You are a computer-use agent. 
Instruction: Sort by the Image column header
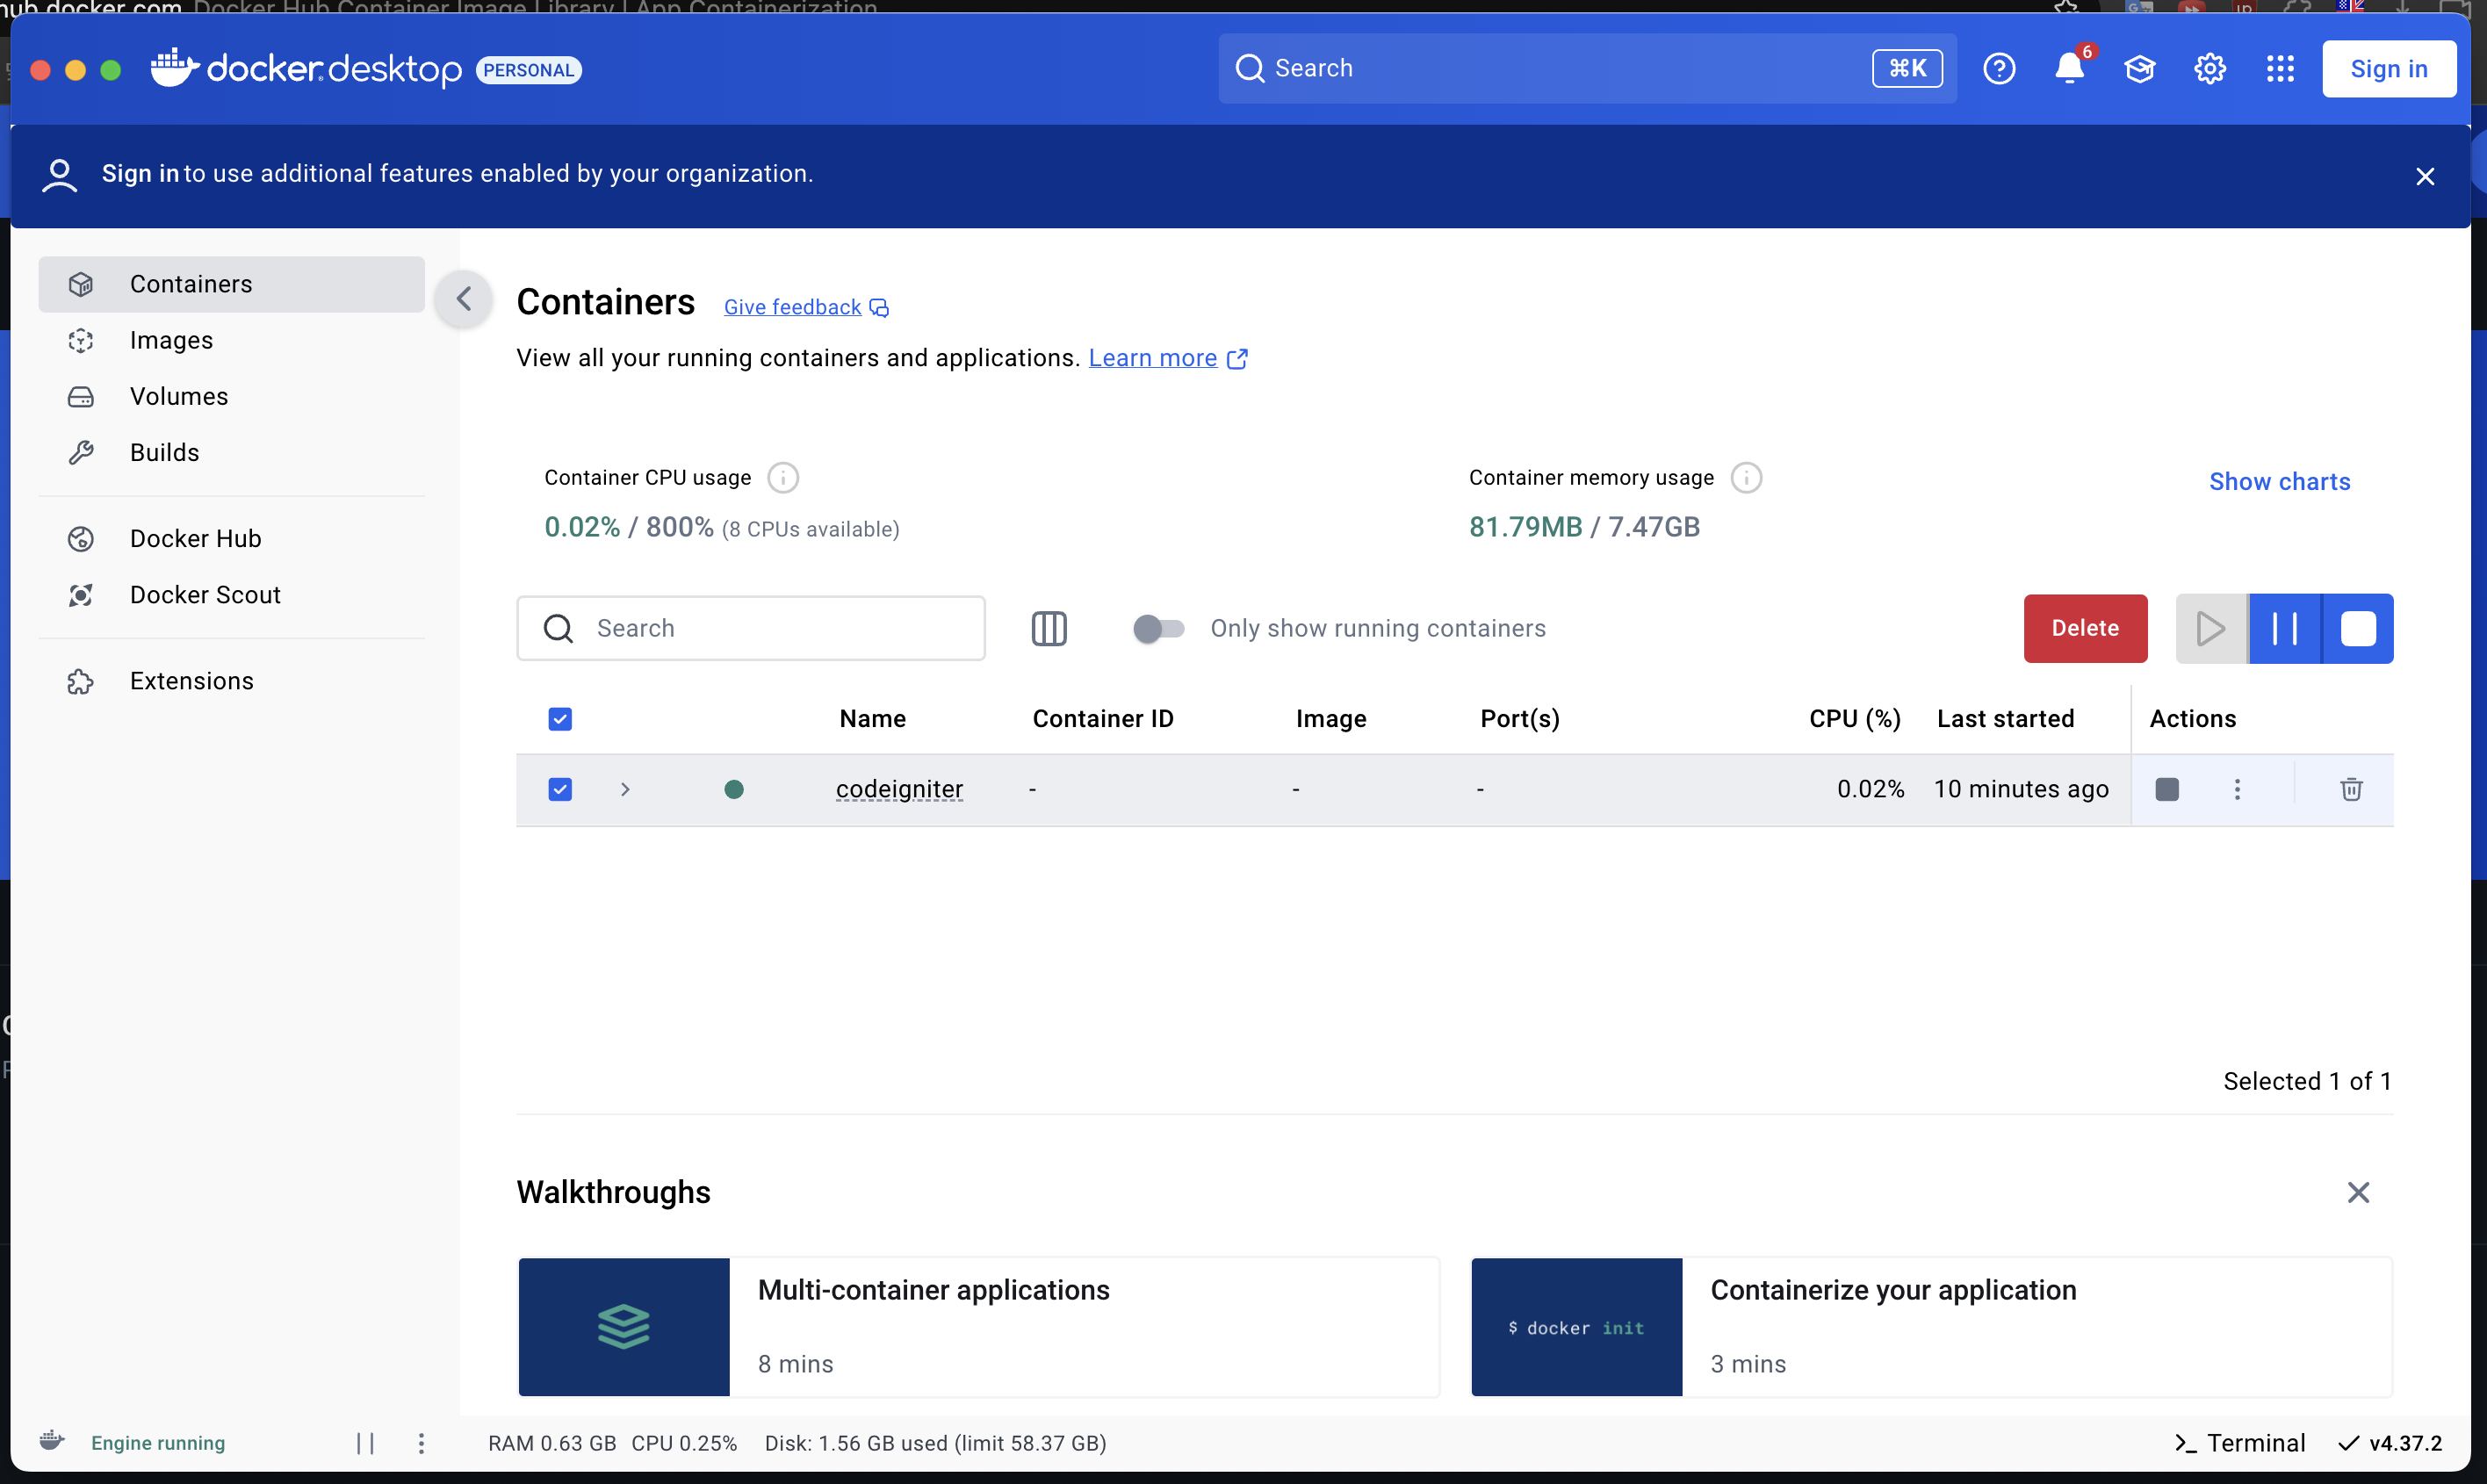pos(1330,719)
